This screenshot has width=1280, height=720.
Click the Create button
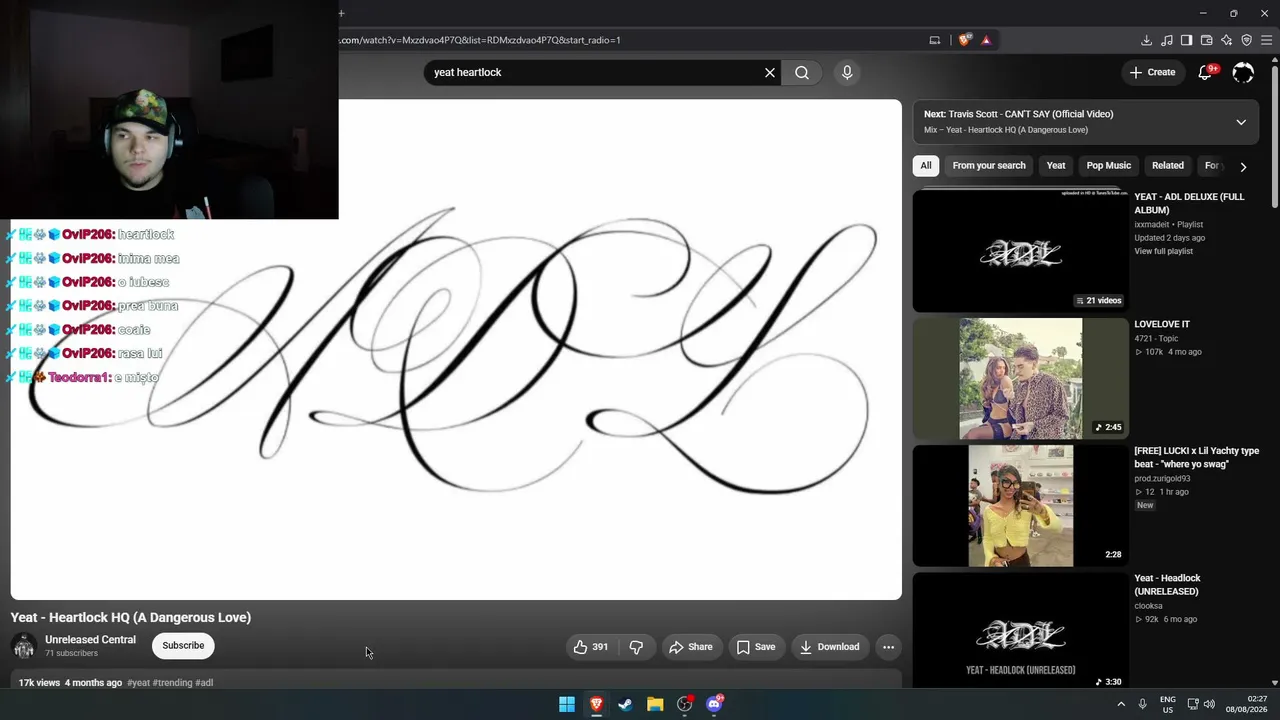(1152, 72)
